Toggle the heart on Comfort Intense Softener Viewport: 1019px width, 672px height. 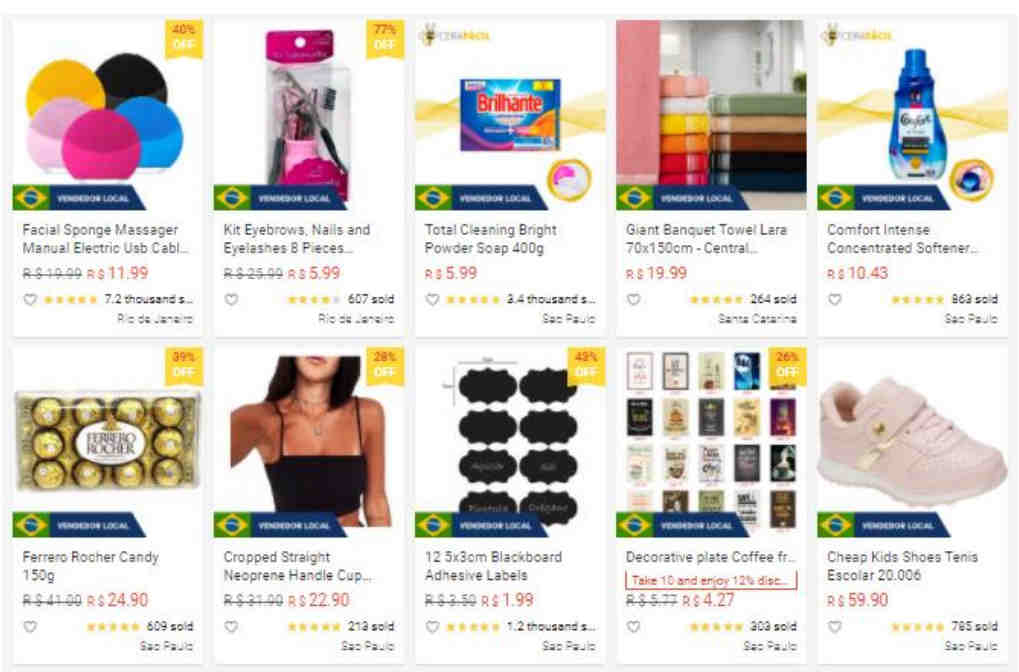(x=835, y=300)
